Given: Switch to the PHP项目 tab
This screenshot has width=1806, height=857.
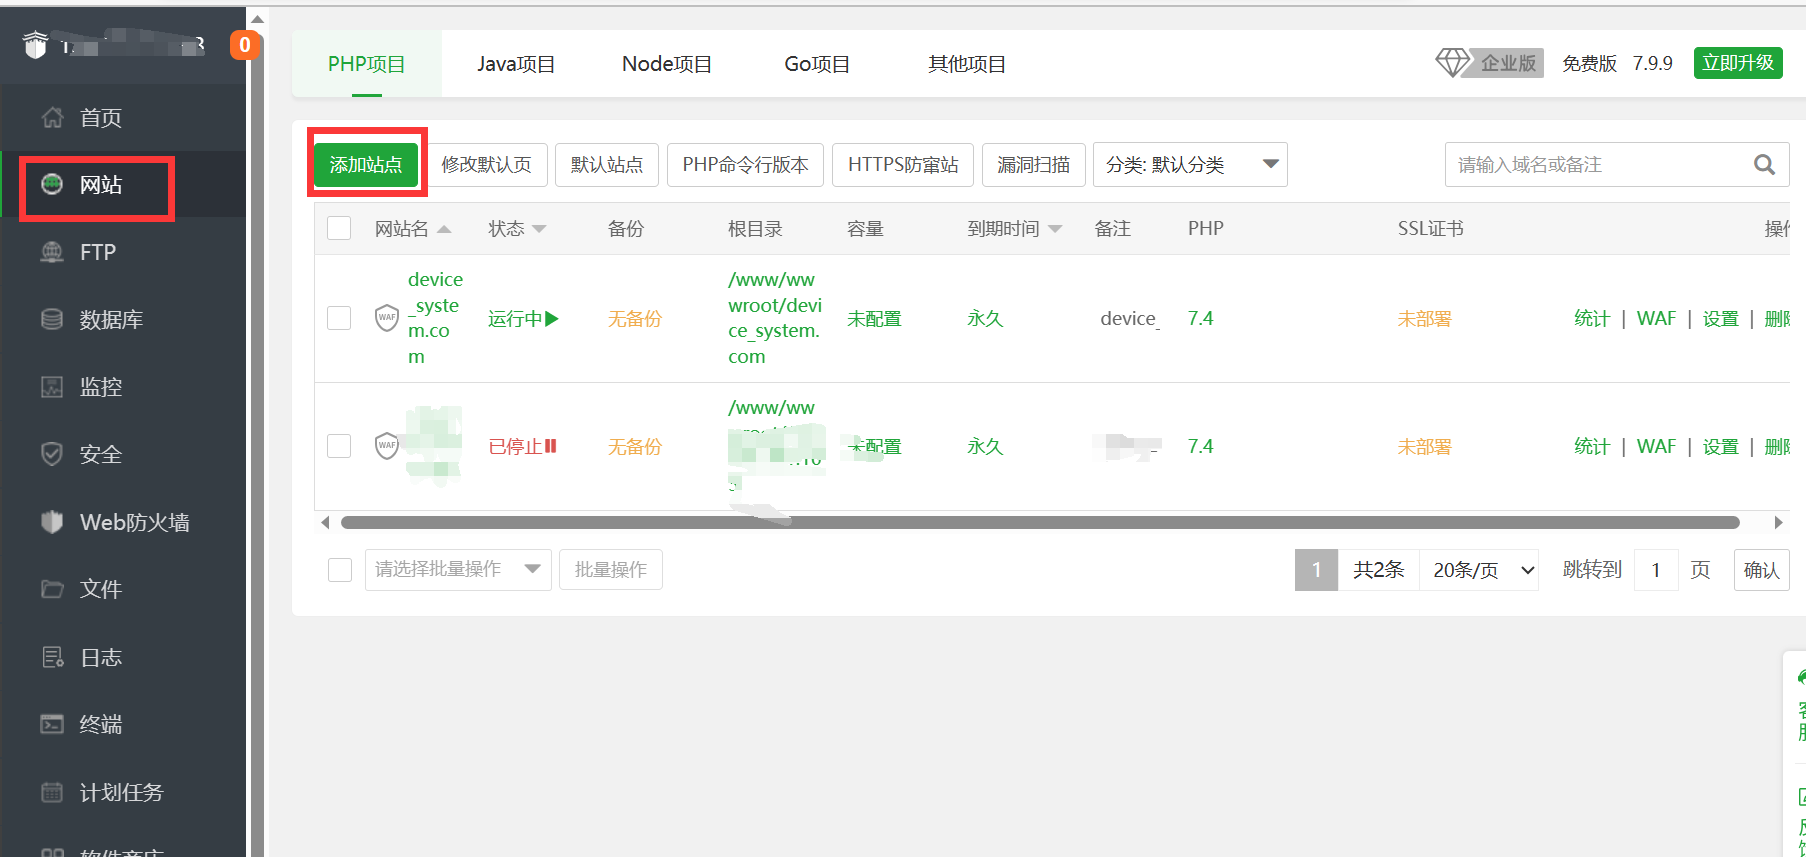Looking at the screenshot, I should [x=367, y=64].
